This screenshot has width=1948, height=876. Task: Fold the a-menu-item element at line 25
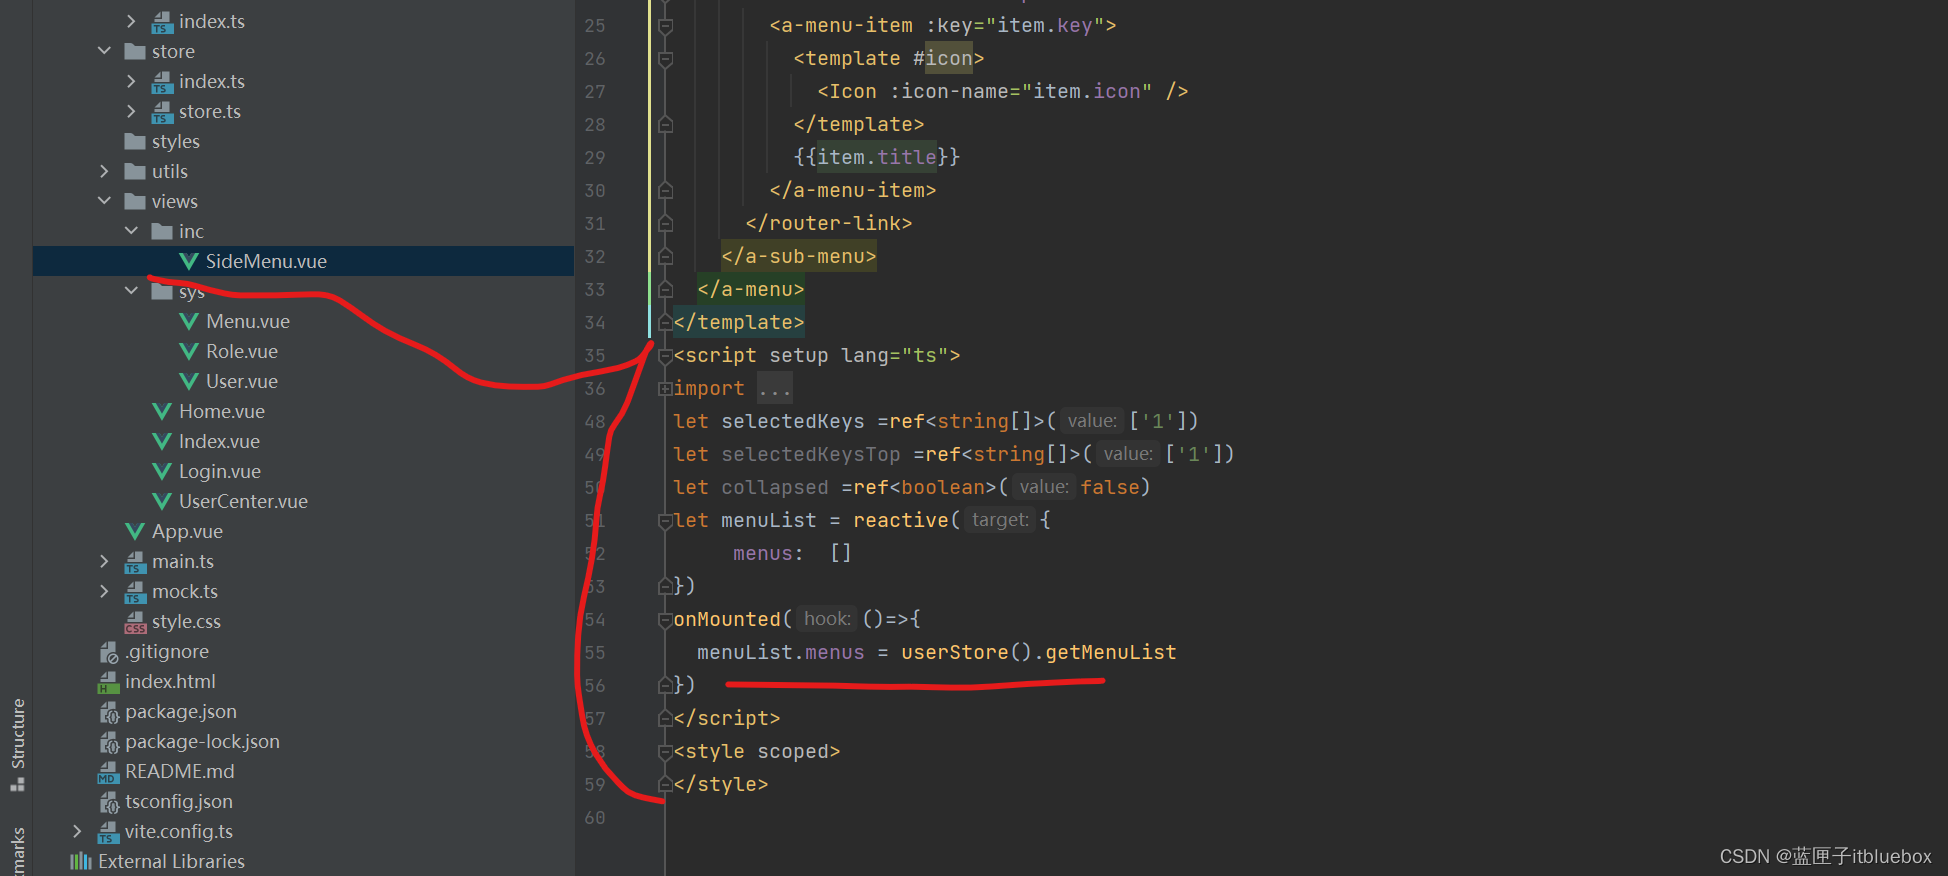(x=665, y=26)
